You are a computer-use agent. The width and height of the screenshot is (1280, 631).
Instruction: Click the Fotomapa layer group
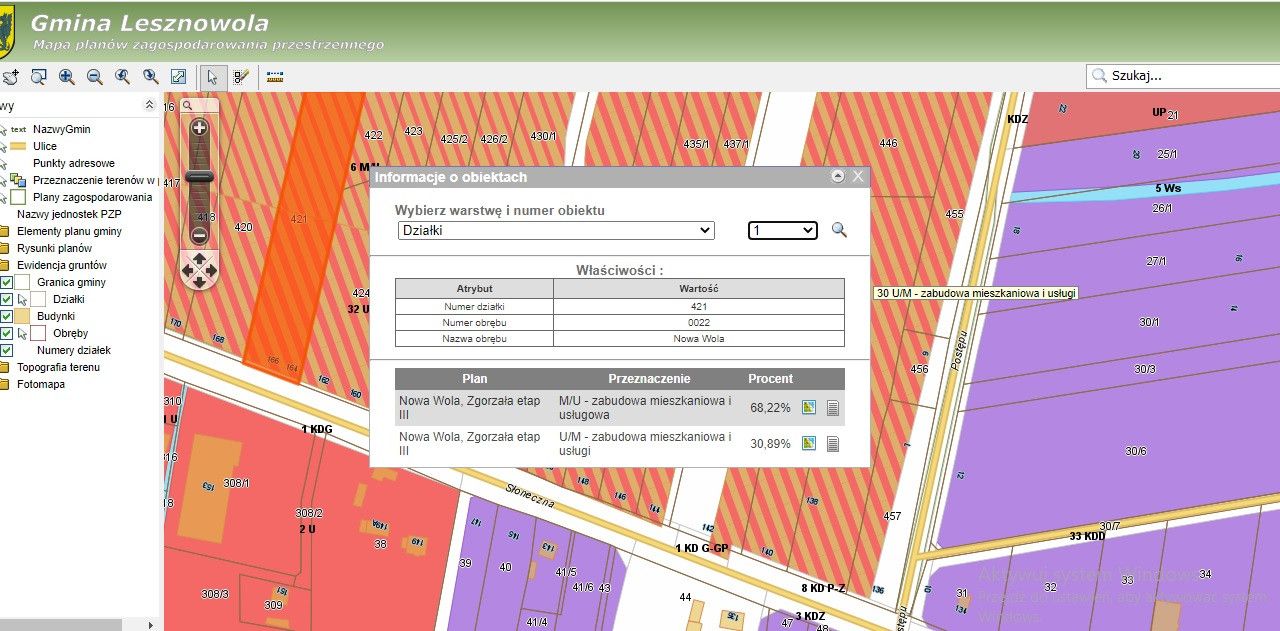pyautogui.click(x=40, y=385)
